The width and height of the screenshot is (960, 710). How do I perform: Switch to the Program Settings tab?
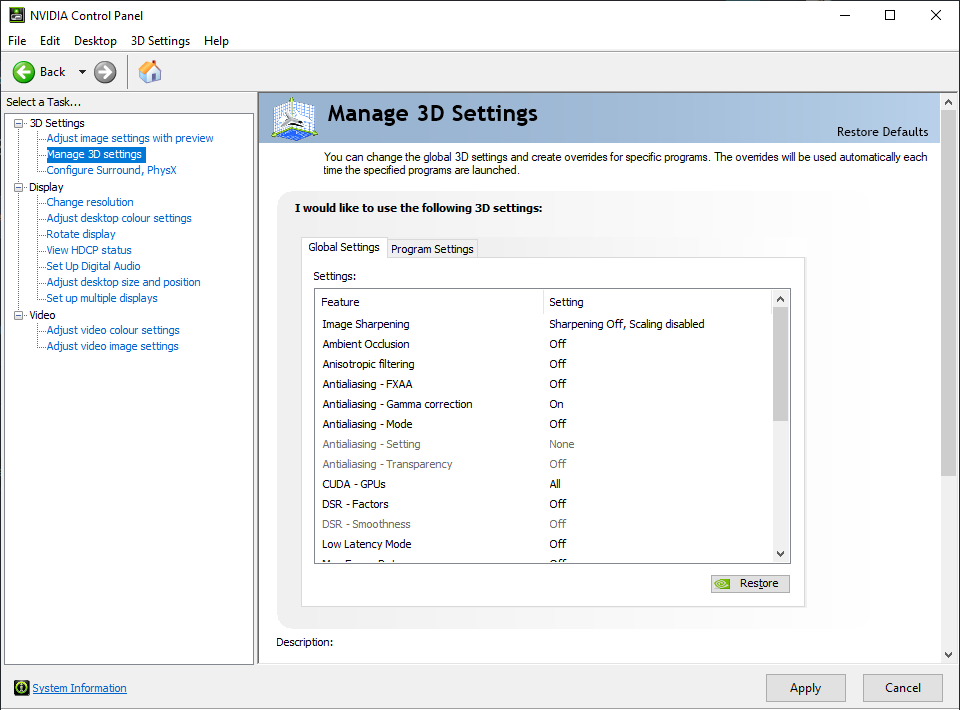pyautogui.click(x=432, y=249)
